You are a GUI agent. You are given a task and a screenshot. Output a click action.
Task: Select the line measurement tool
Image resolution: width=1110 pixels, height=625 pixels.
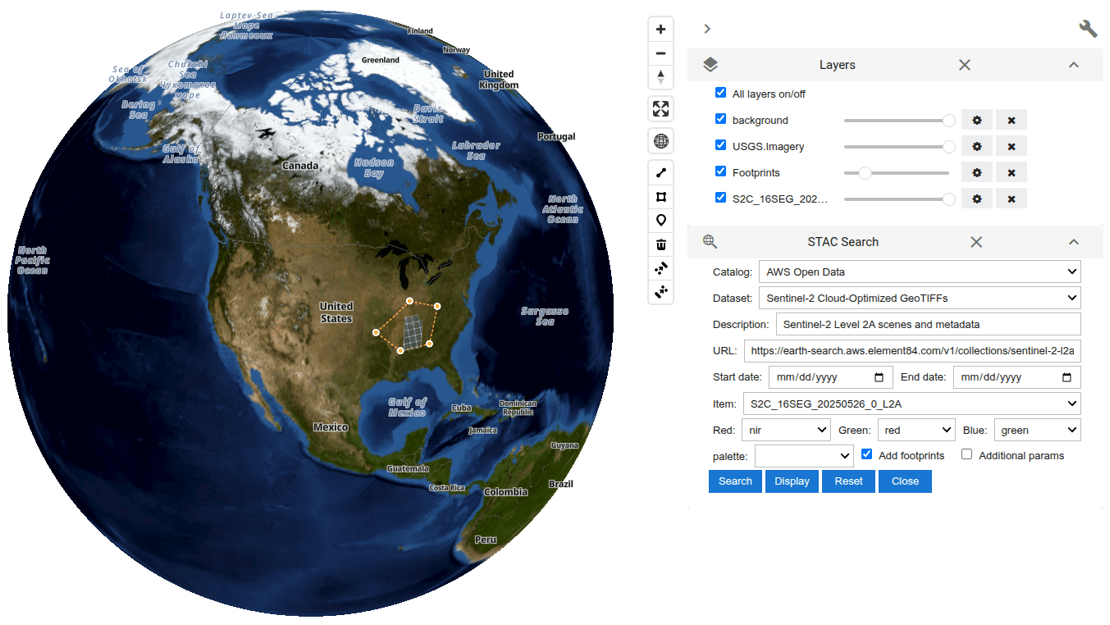point(661,173)
